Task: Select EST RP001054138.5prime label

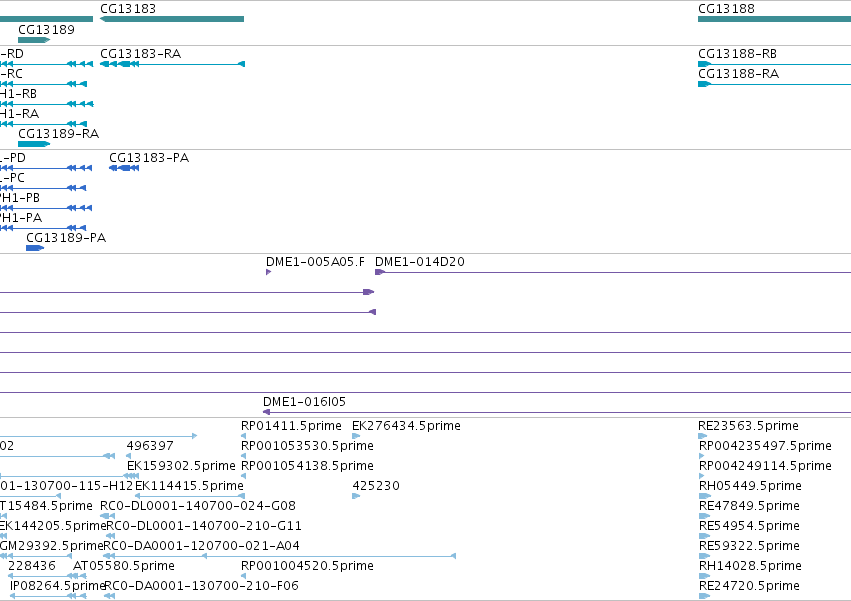Action: [x=307, y=466]
